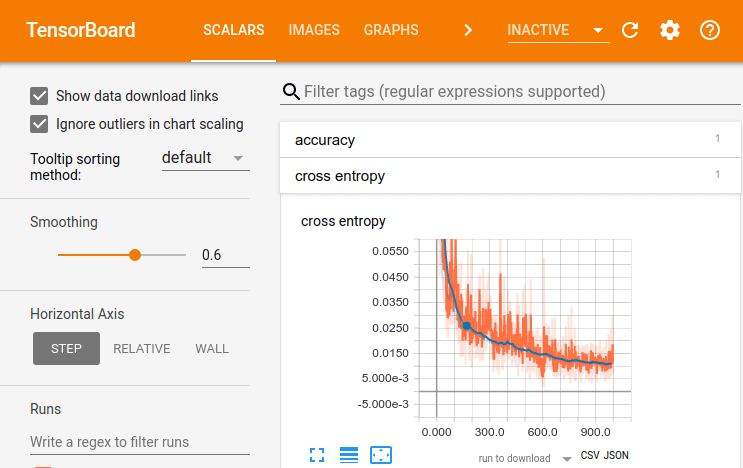Click the 'cross entropy' chart title
Screen dimensions: 743x468
(343, 221)
